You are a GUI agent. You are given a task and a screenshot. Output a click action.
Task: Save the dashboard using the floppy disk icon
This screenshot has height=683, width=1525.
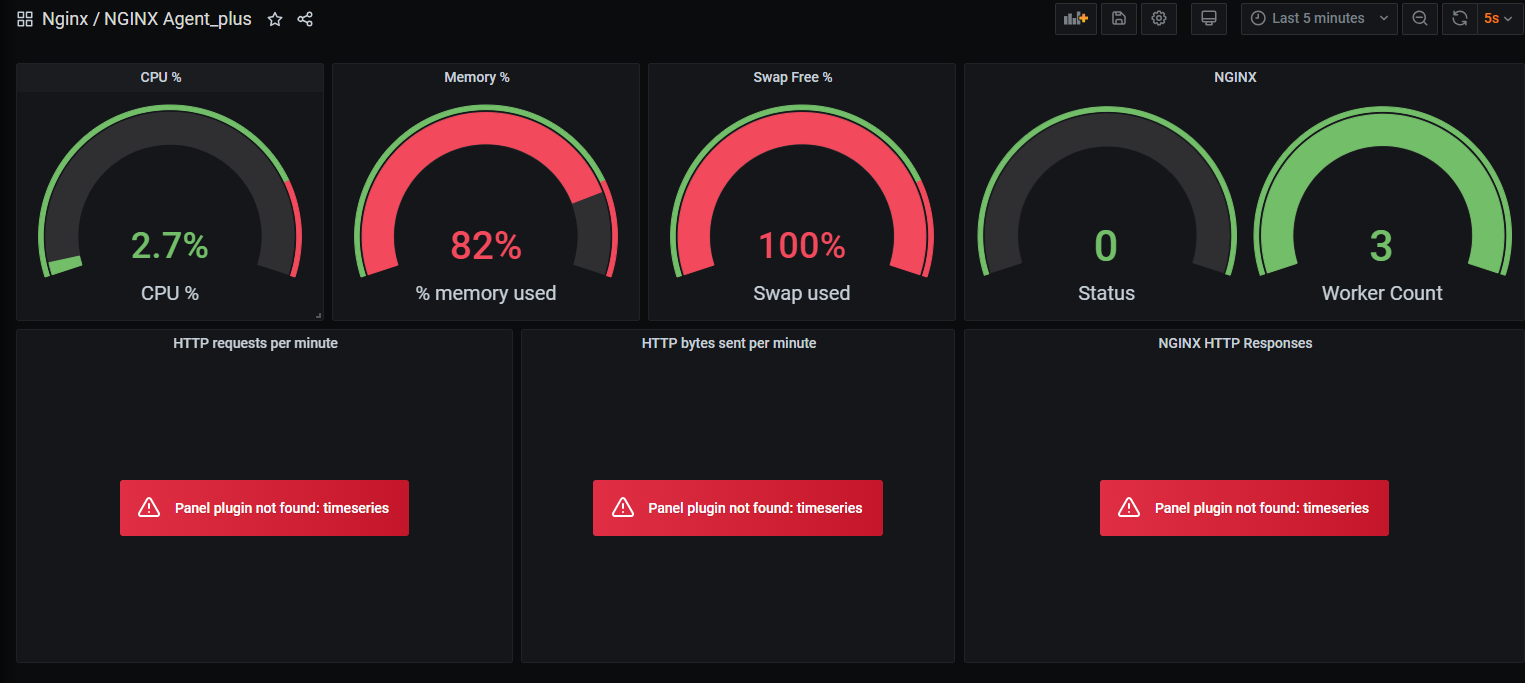[x=1118, y=18]
